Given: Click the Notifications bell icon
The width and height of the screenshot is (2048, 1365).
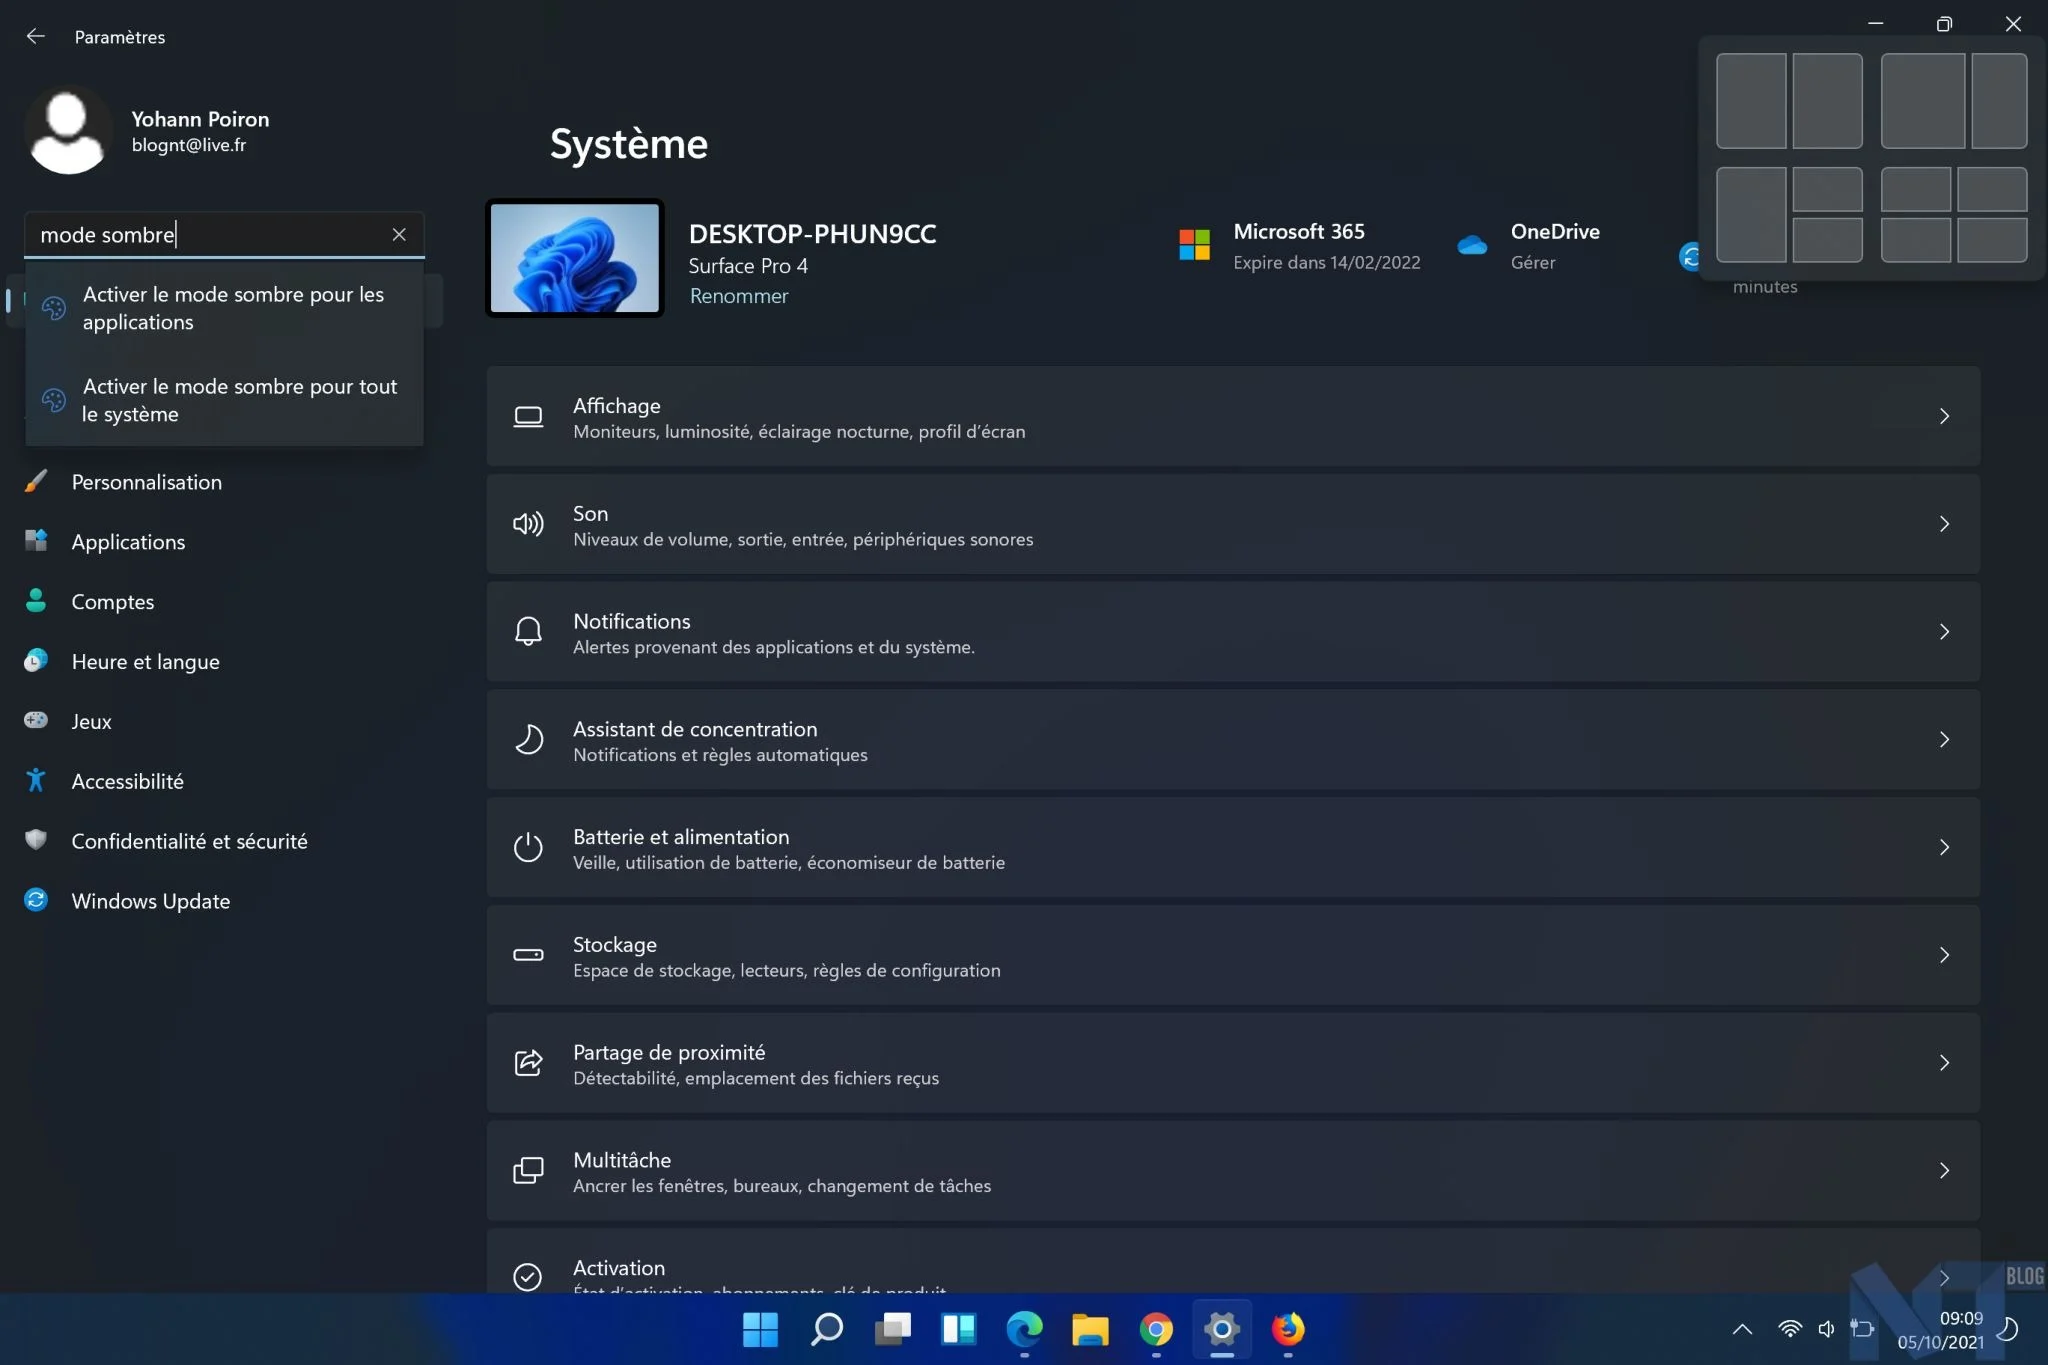Looking at the screenshot, I should click(528, 632).
